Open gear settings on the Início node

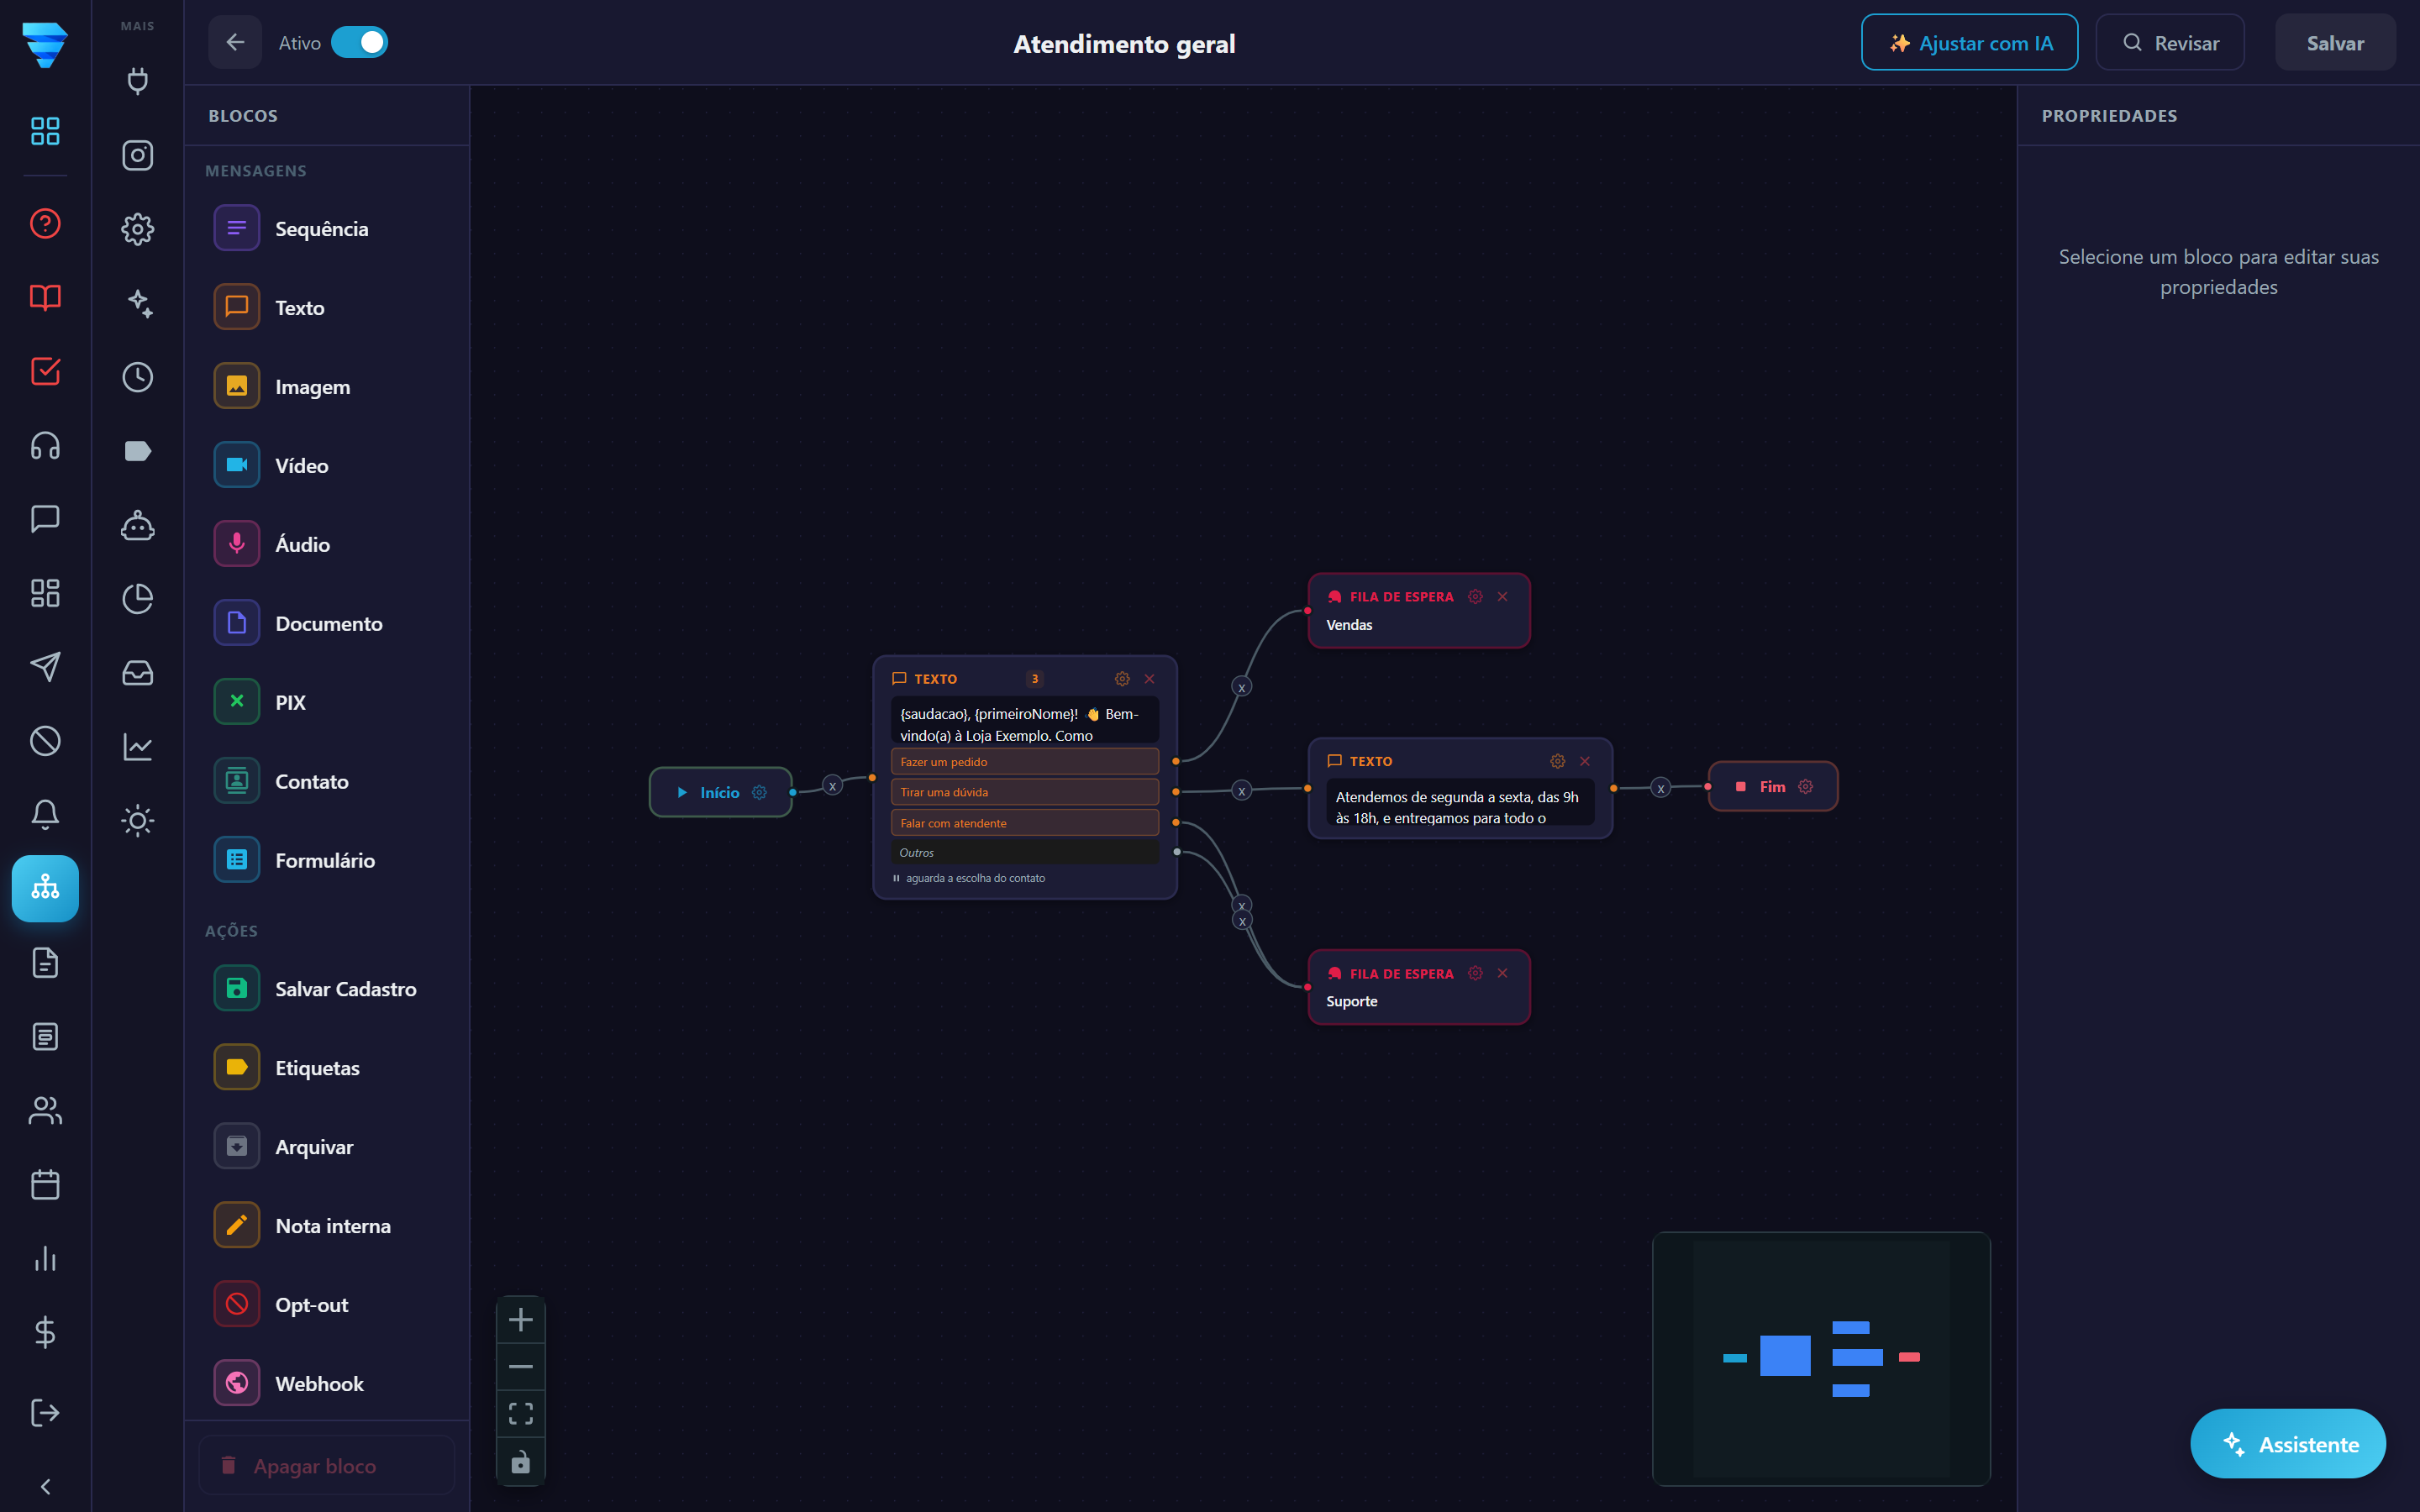pyautogui.click(x=760, y=792)
